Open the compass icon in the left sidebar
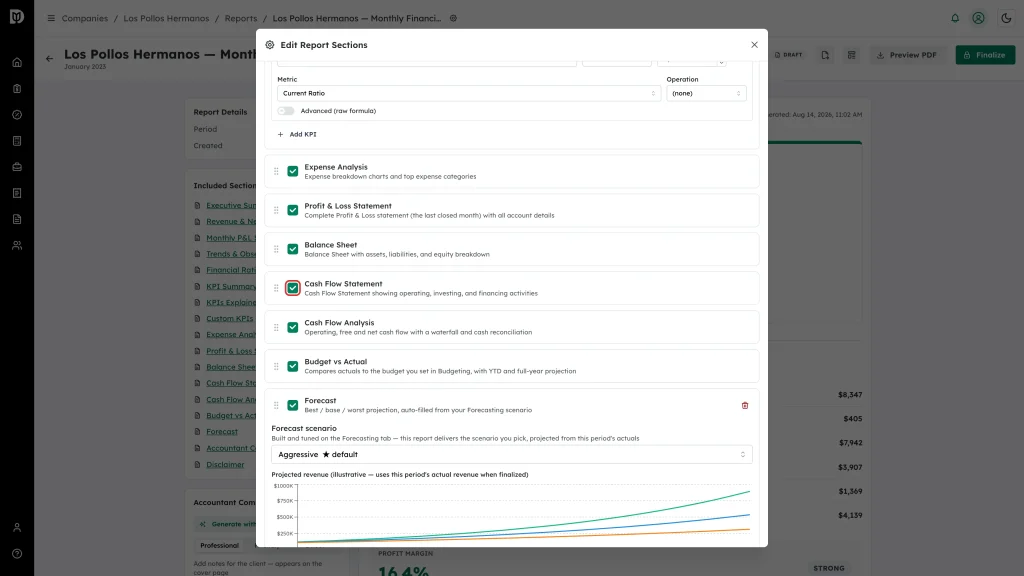Image resolution: width=1024 pixels, height=576 pixels. (x=17, y=115)
